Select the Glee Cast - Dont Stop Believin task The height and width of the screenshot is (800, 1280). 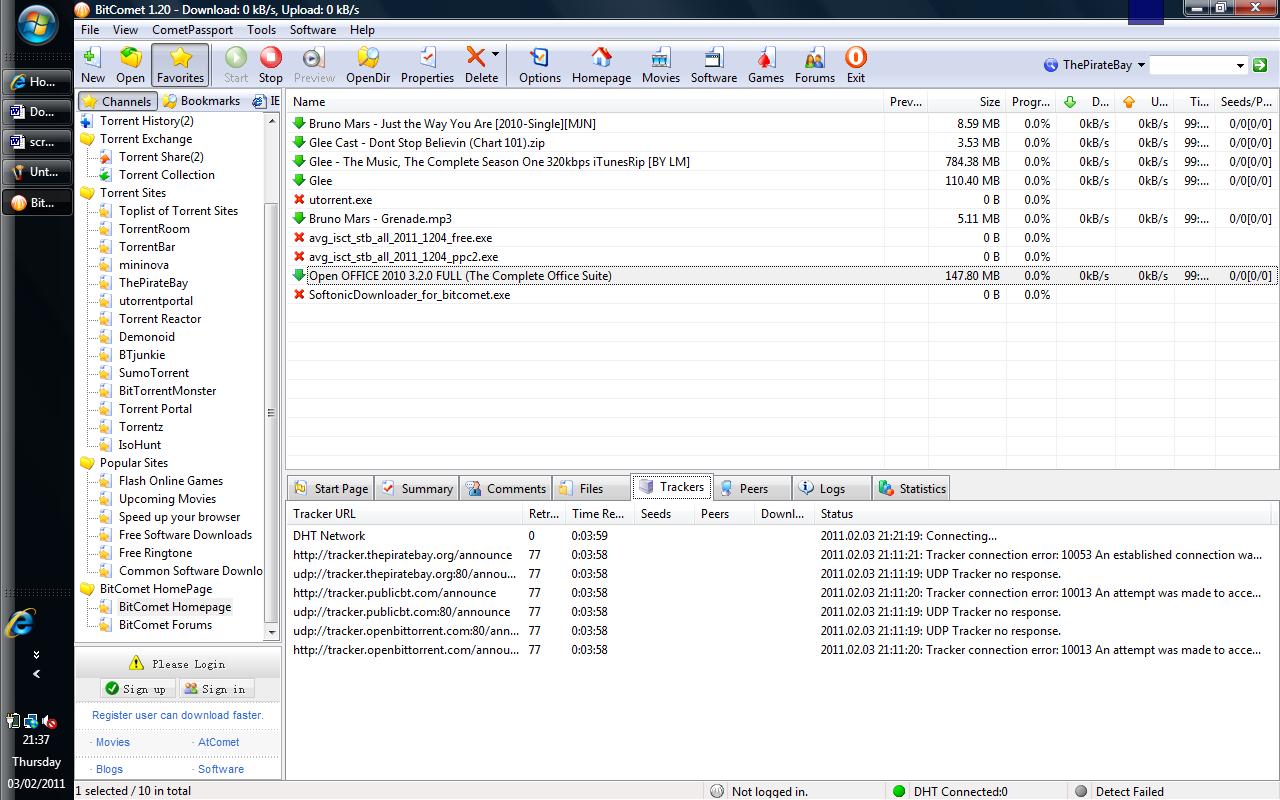(781, 143)
